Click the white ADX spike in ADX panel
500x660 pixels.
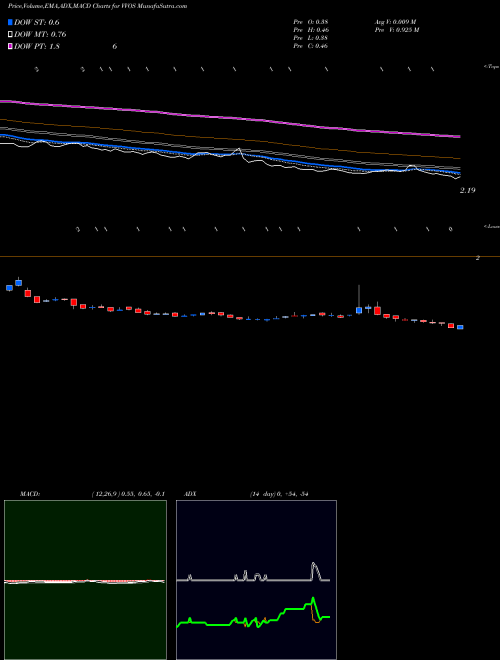(x=314, y=570)
